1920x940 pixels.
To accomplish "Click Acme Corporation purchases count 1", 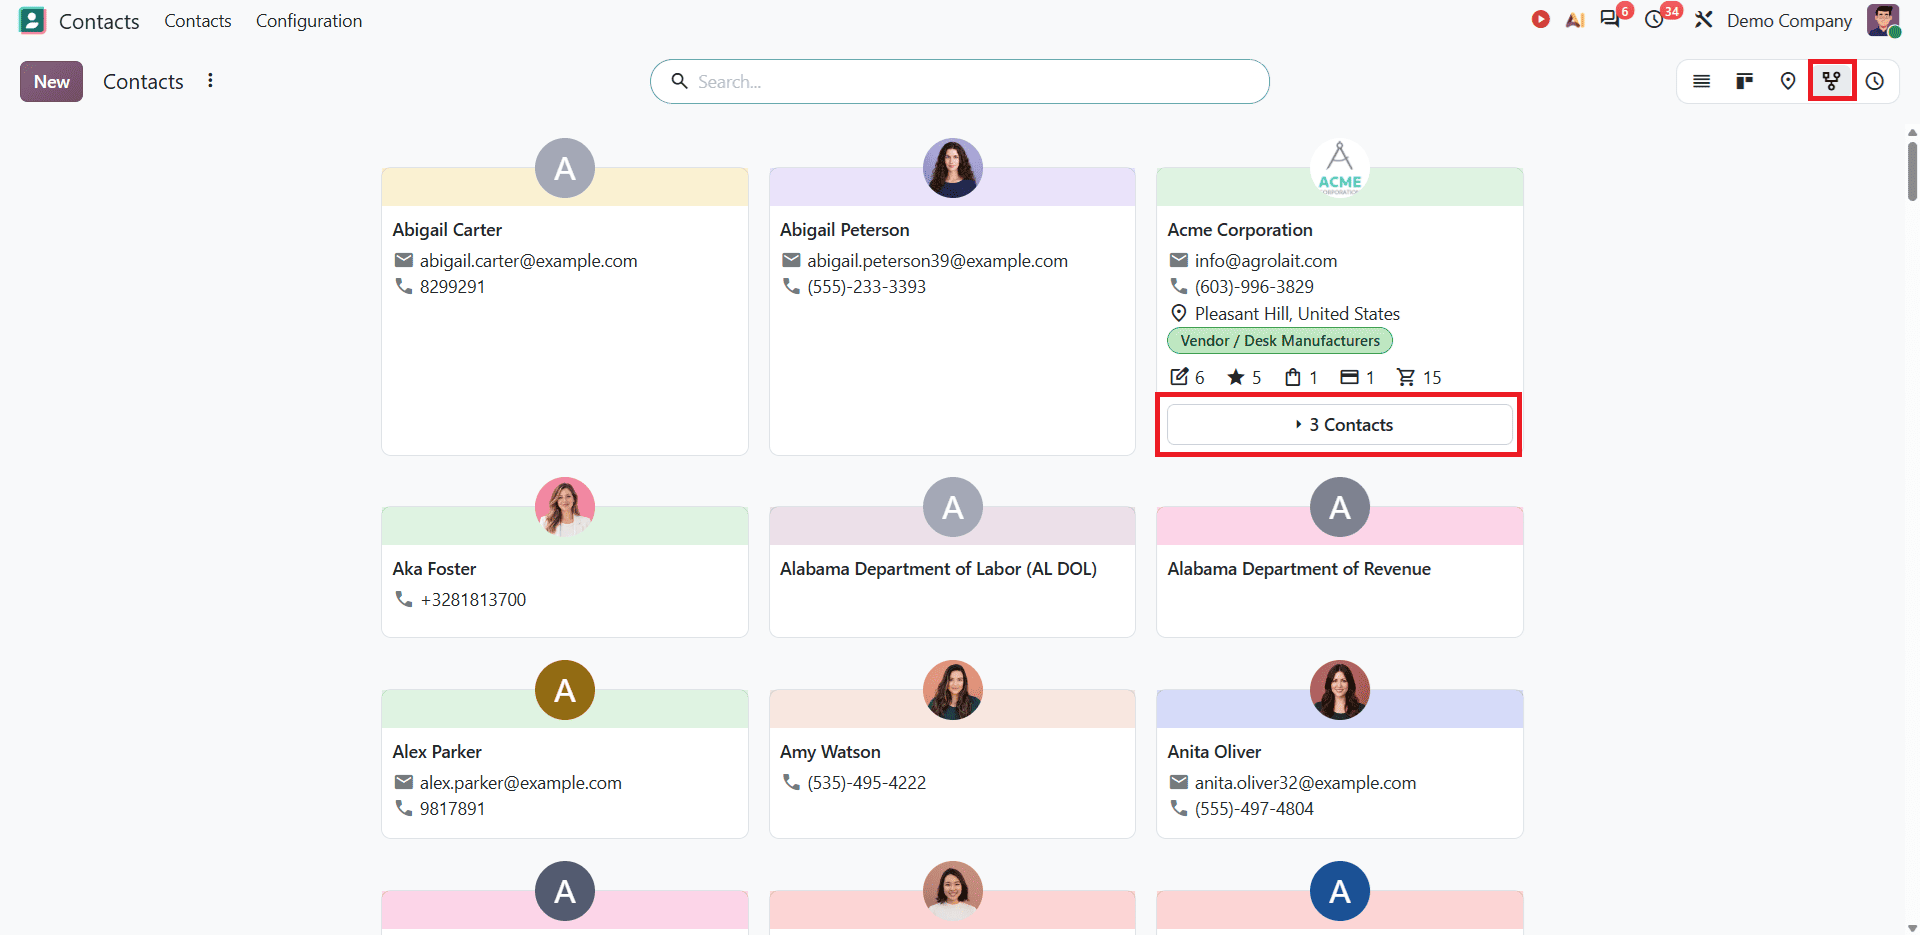I will point(1301,377).
